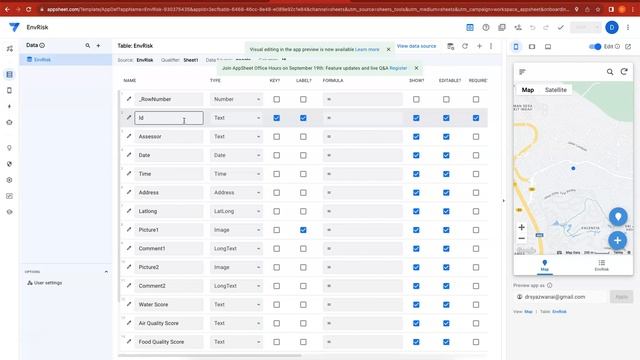Click the formula field for Assessor
The width and height of the screenshot is (640, 360).
(x=362, y=136)
